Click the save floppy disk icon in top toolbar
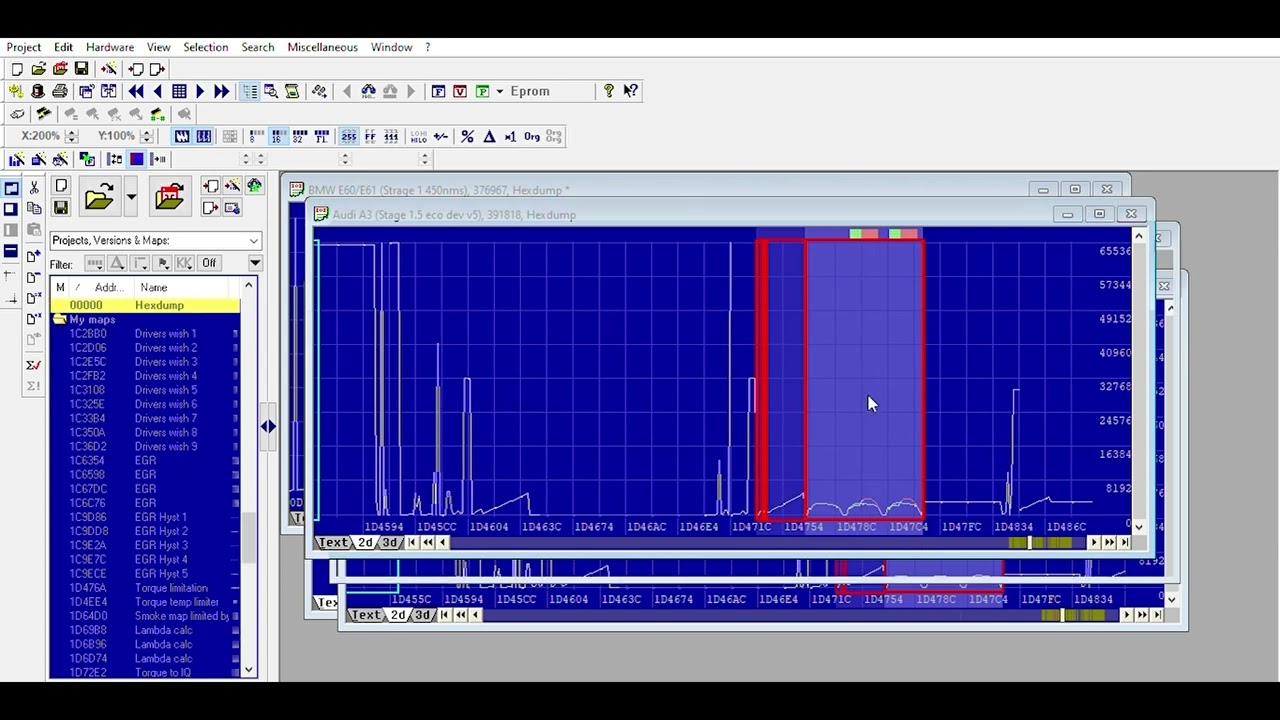Viewport: 1280px width, 720px height. pos(81,69)
